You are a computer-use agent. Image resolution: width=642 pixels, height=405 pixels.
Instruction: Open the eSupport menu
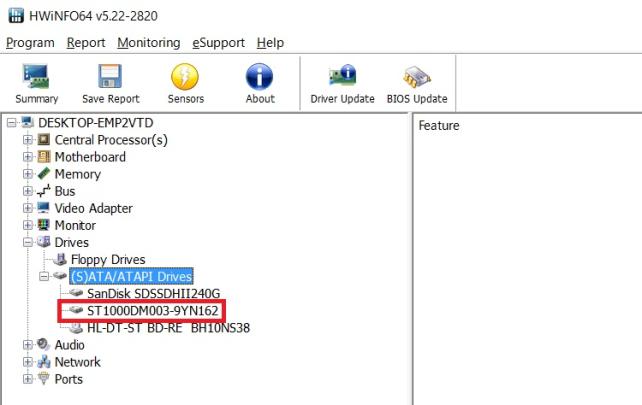[x=219, y=43]
